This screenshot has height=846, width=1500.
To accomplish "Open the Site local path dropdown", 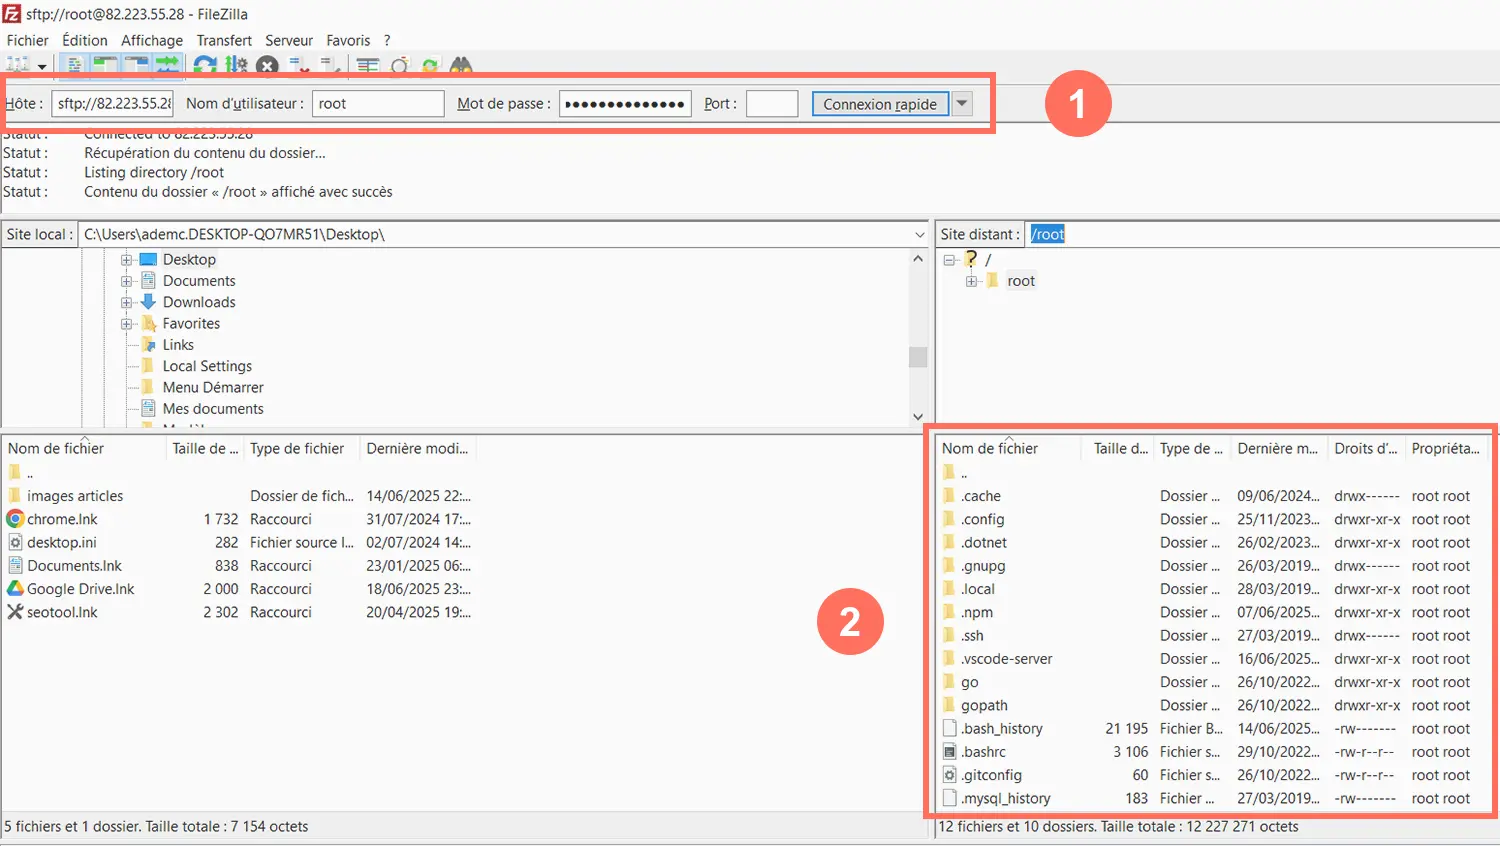I will coord(920,235).
